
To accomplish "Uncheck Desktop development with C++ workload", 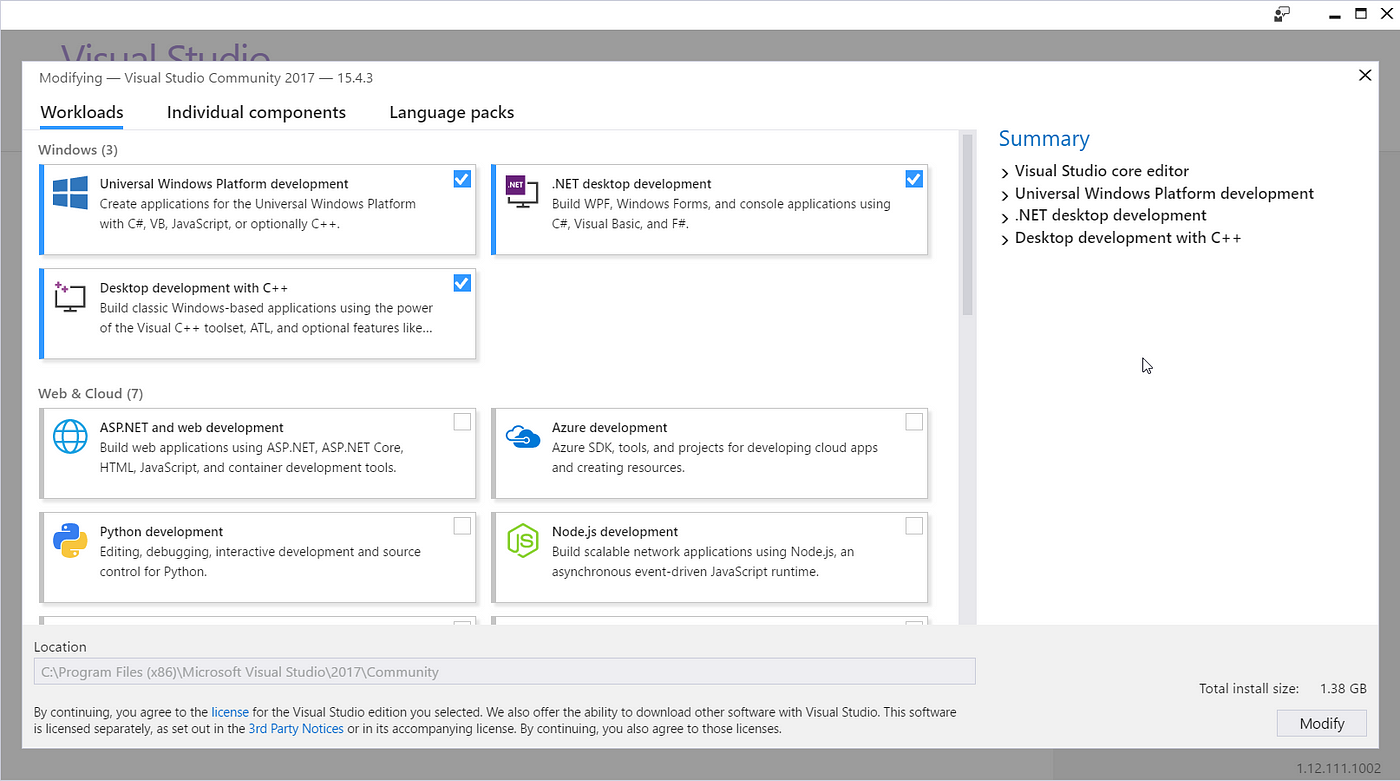I will 462,283.
